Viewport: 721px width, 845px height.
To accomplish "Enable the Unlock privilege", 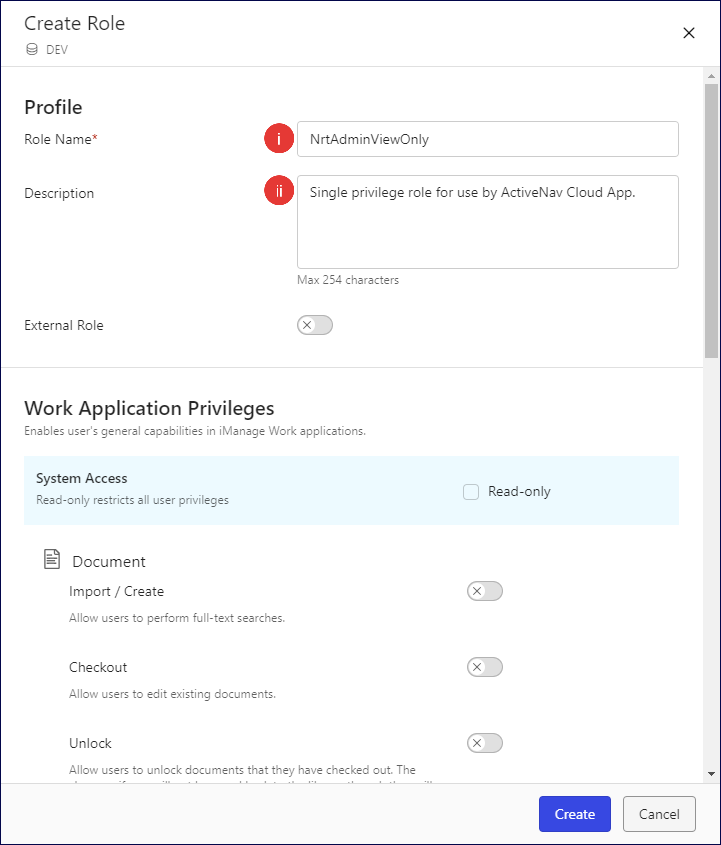I will 484,743.
